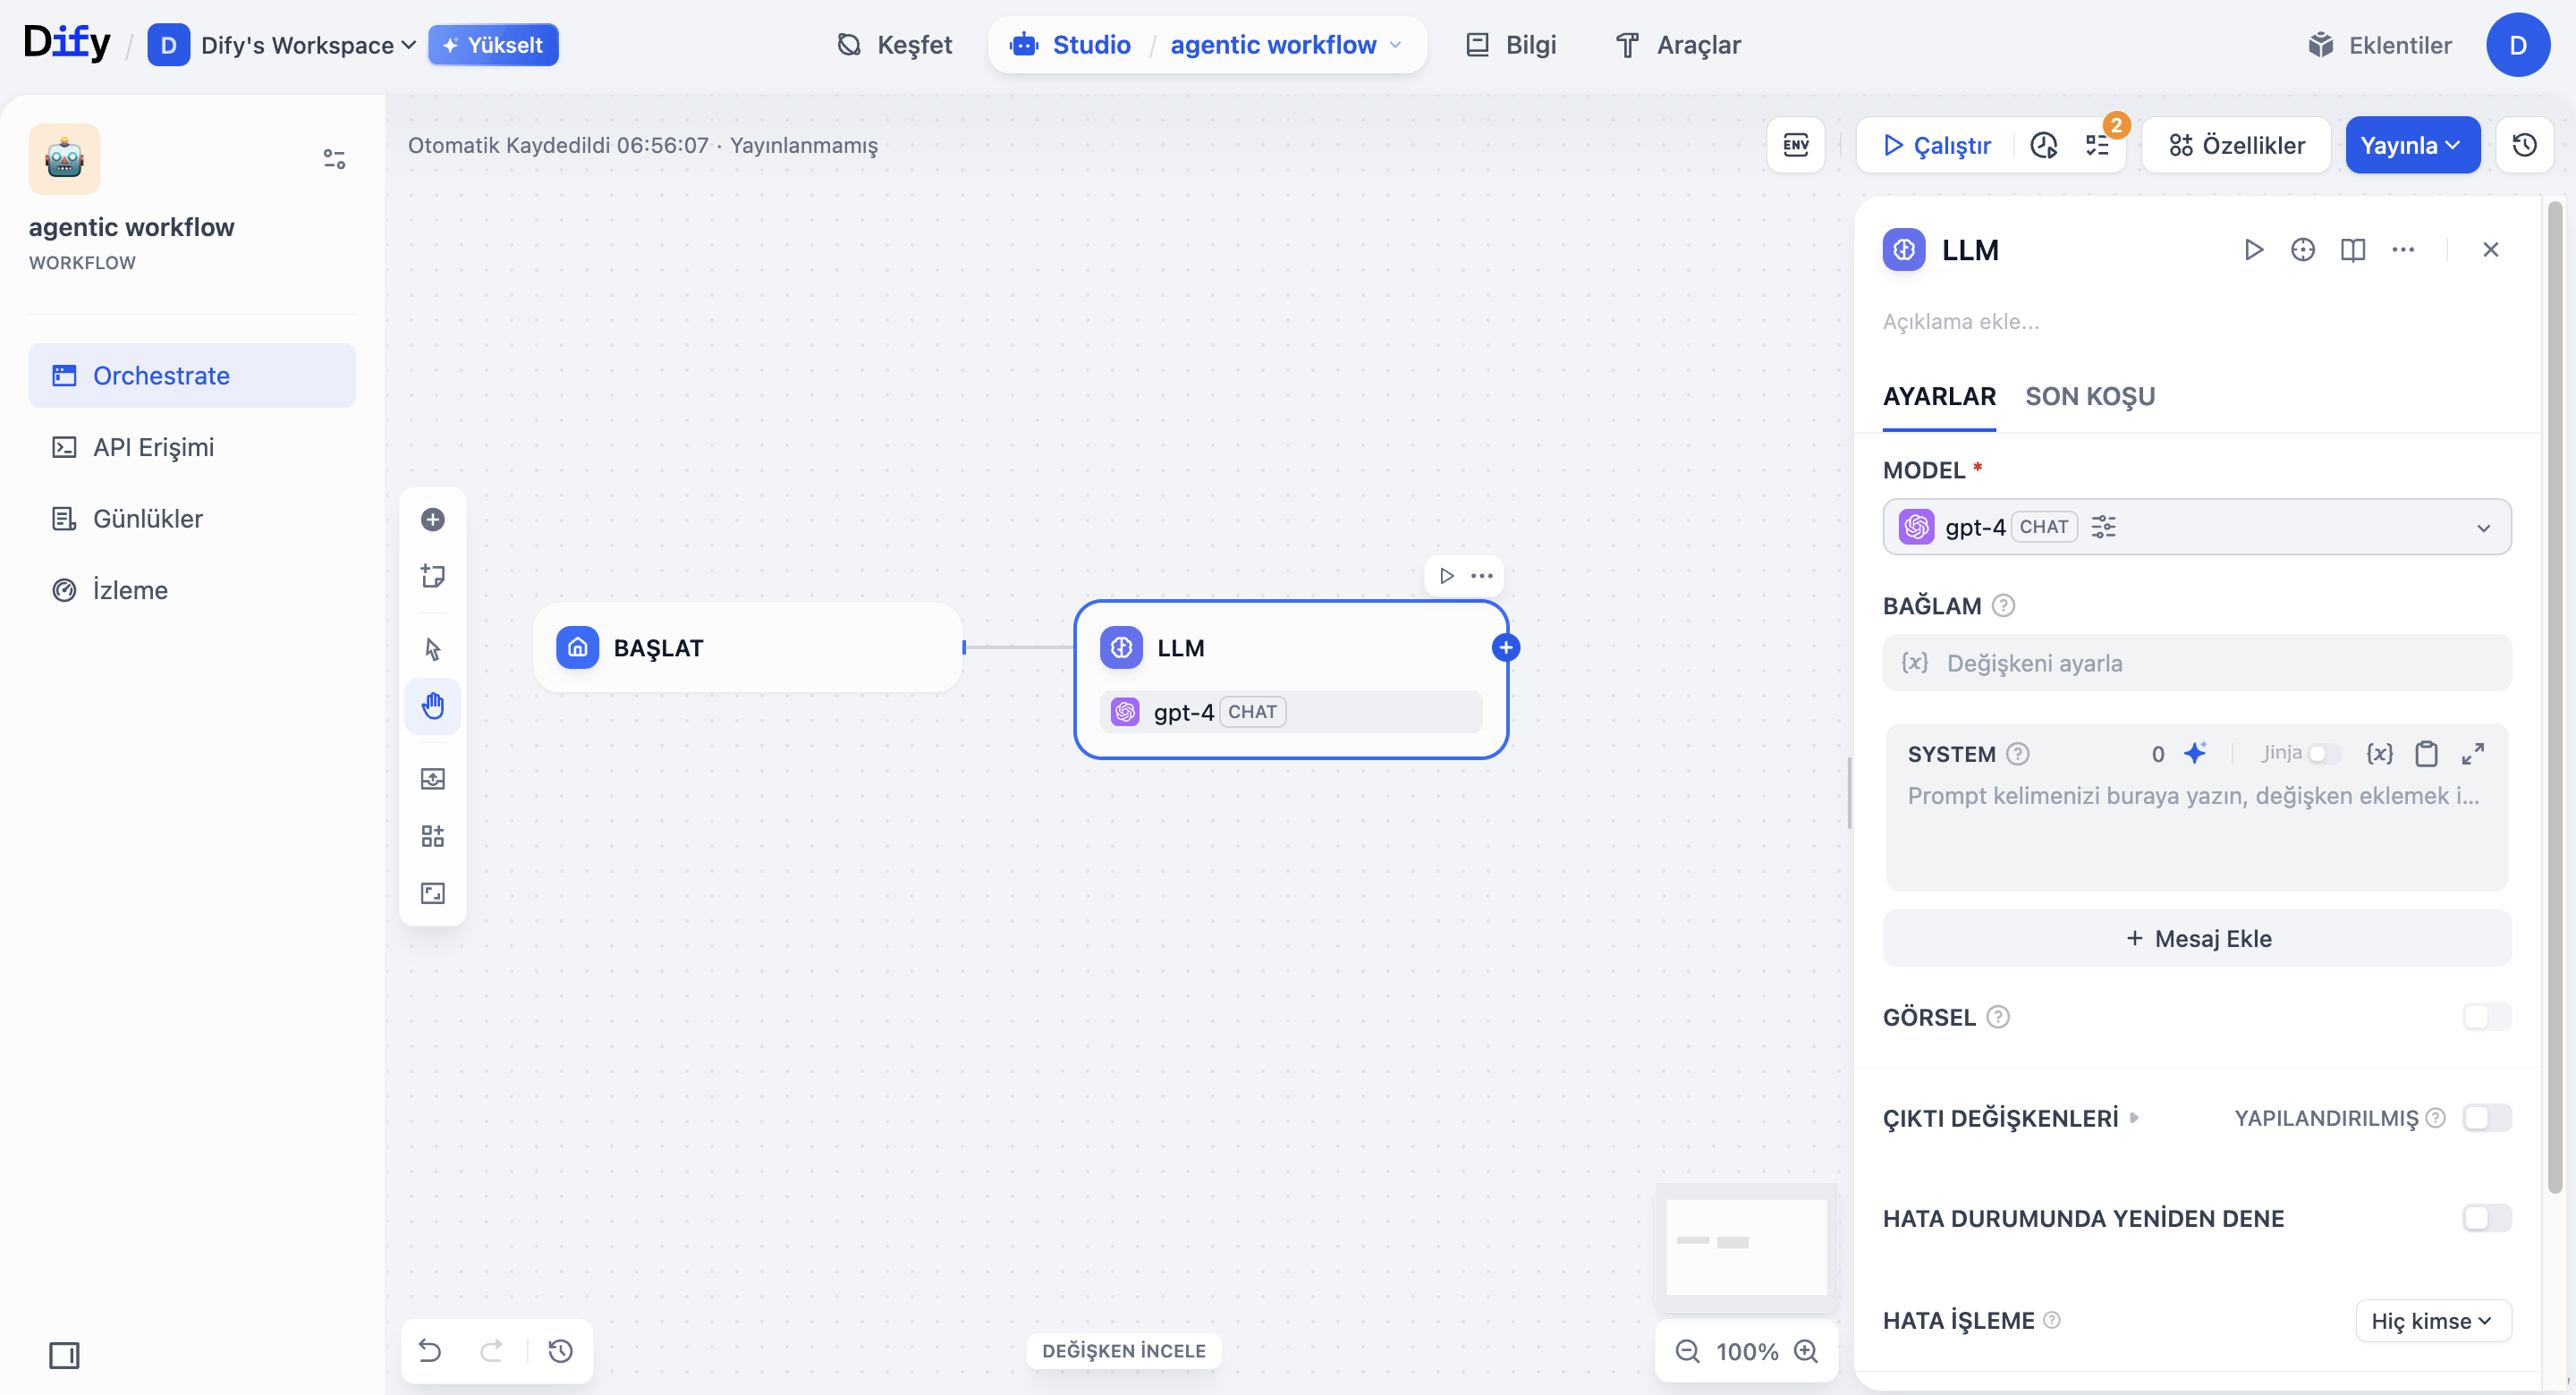
Task: Enable the GÖRSEL toggle
Action: (2486, 1017)
